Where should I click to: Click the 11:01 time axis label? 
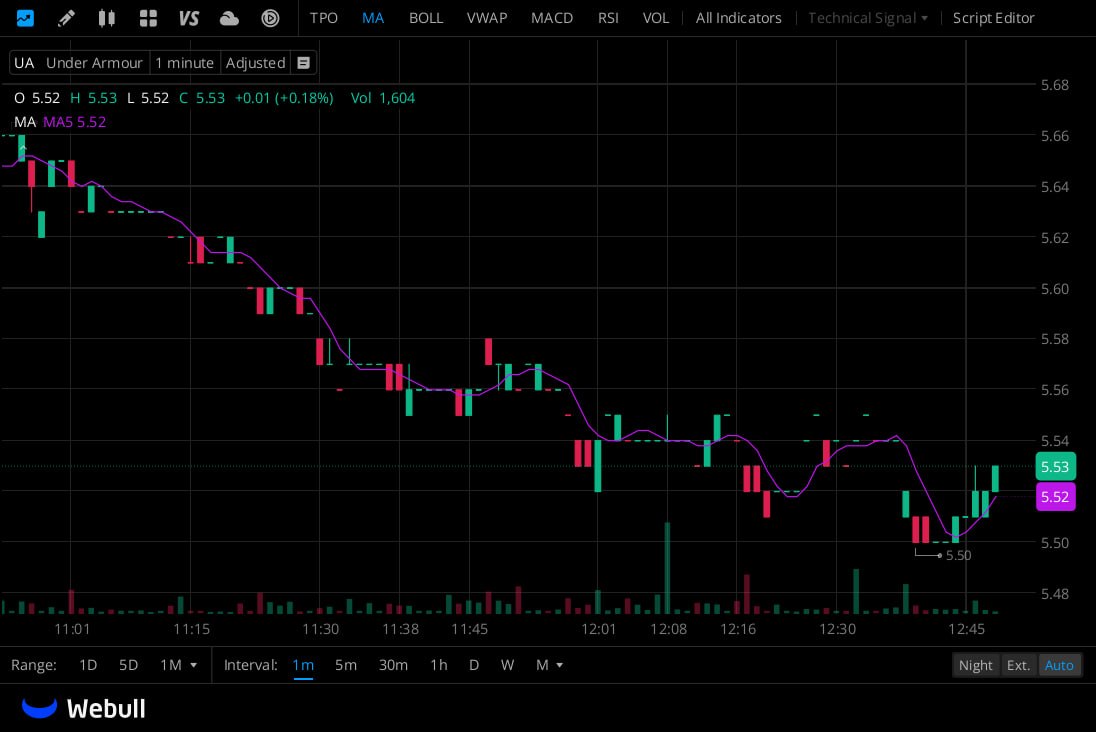pos(72,629)
